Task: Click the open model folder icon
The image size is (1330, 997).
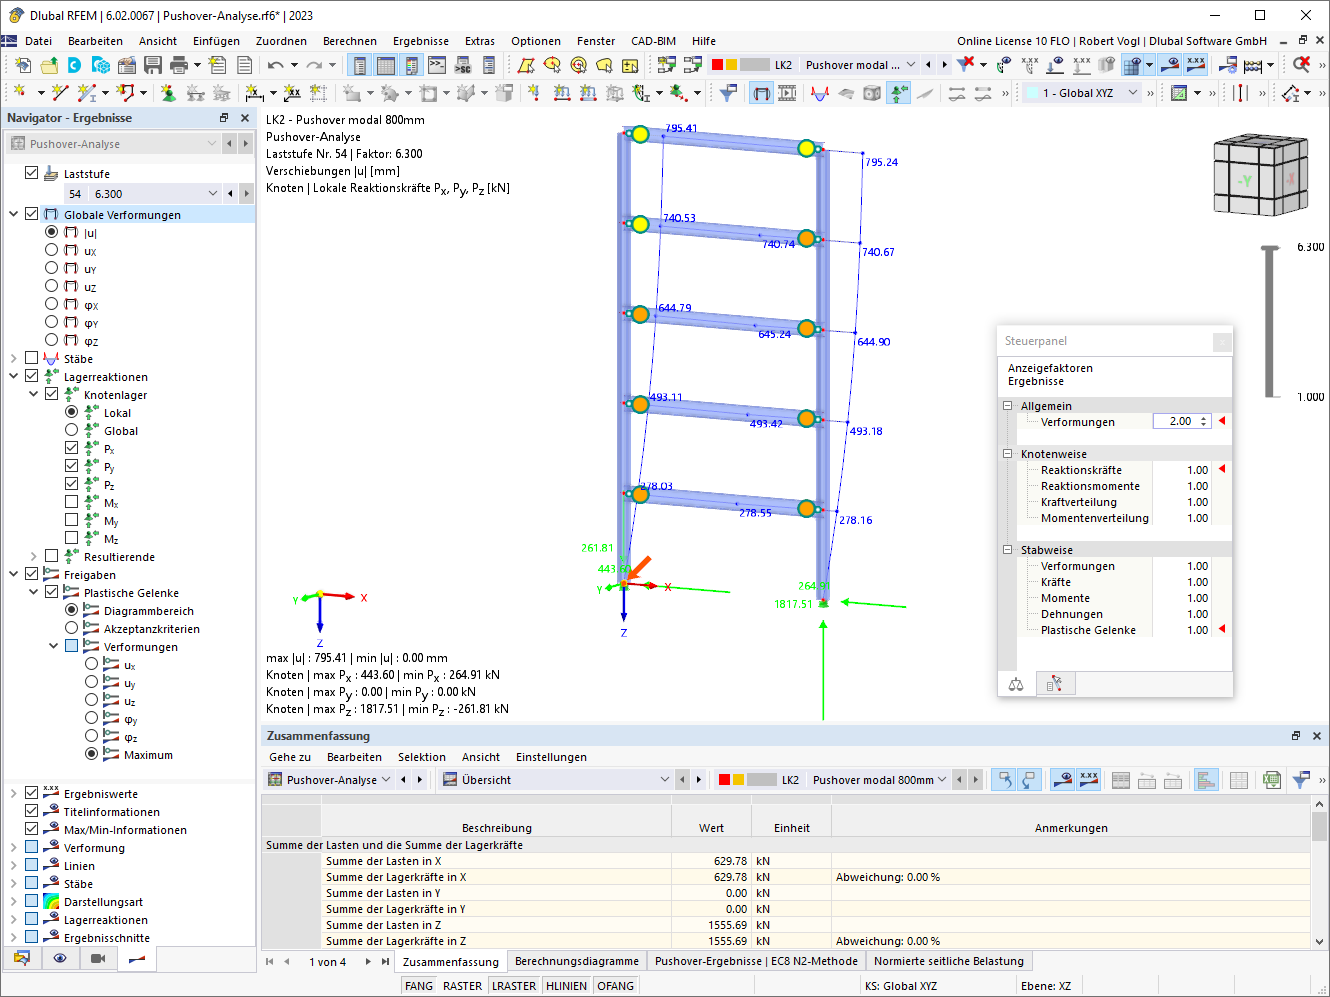Action: tap(48, 65)
